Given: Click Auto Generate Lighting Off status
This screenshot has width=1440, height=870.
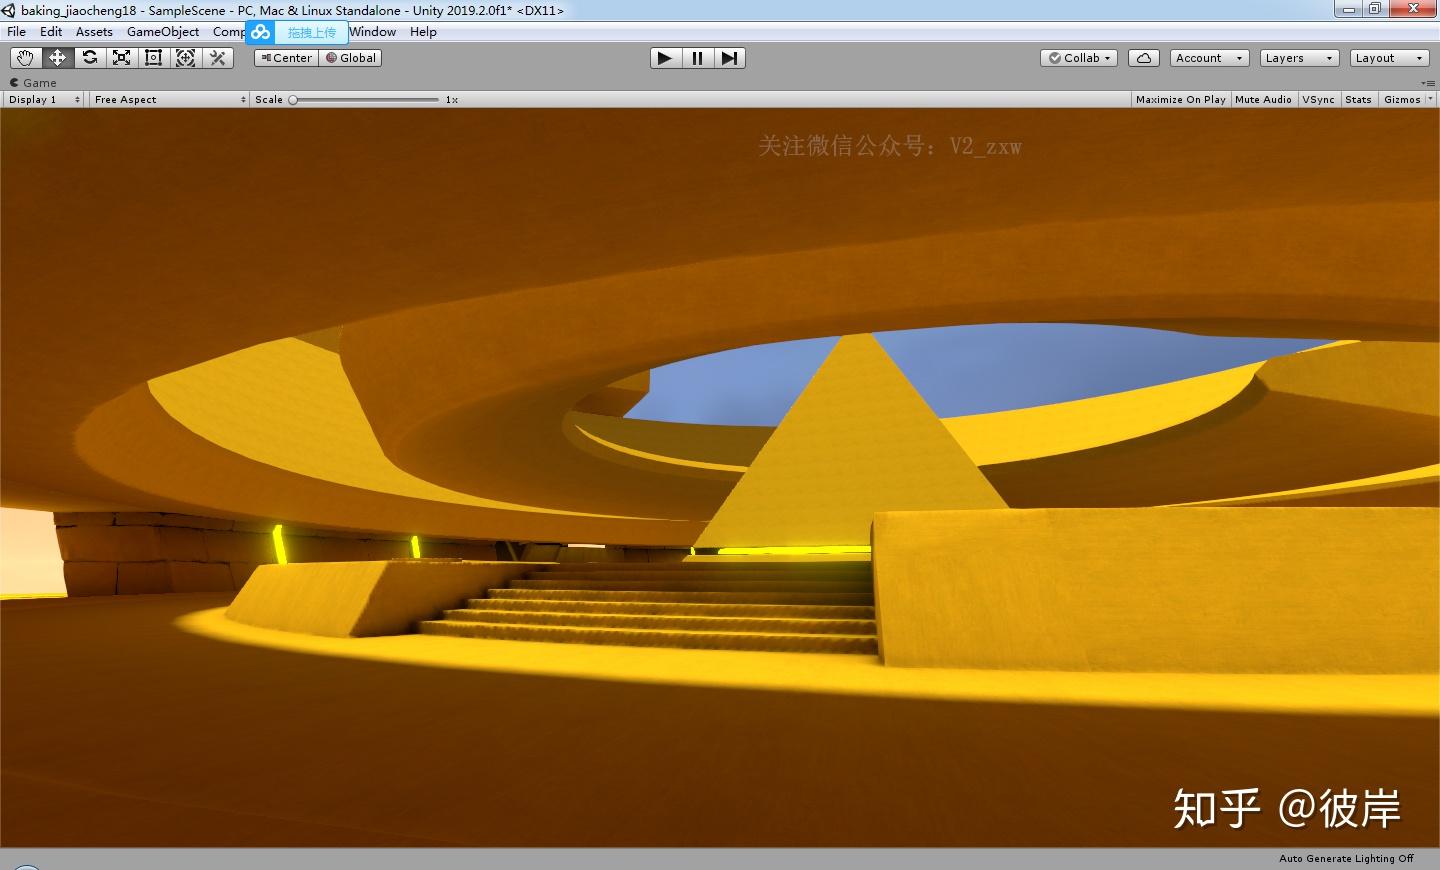Looking at the screenshot, I should point(1346,859).
